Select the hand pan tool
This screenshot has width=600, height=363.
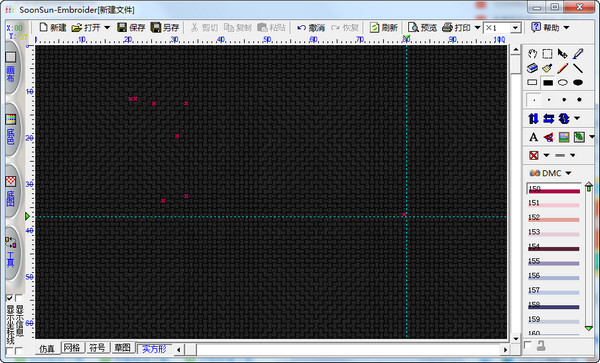click(532, 54)
